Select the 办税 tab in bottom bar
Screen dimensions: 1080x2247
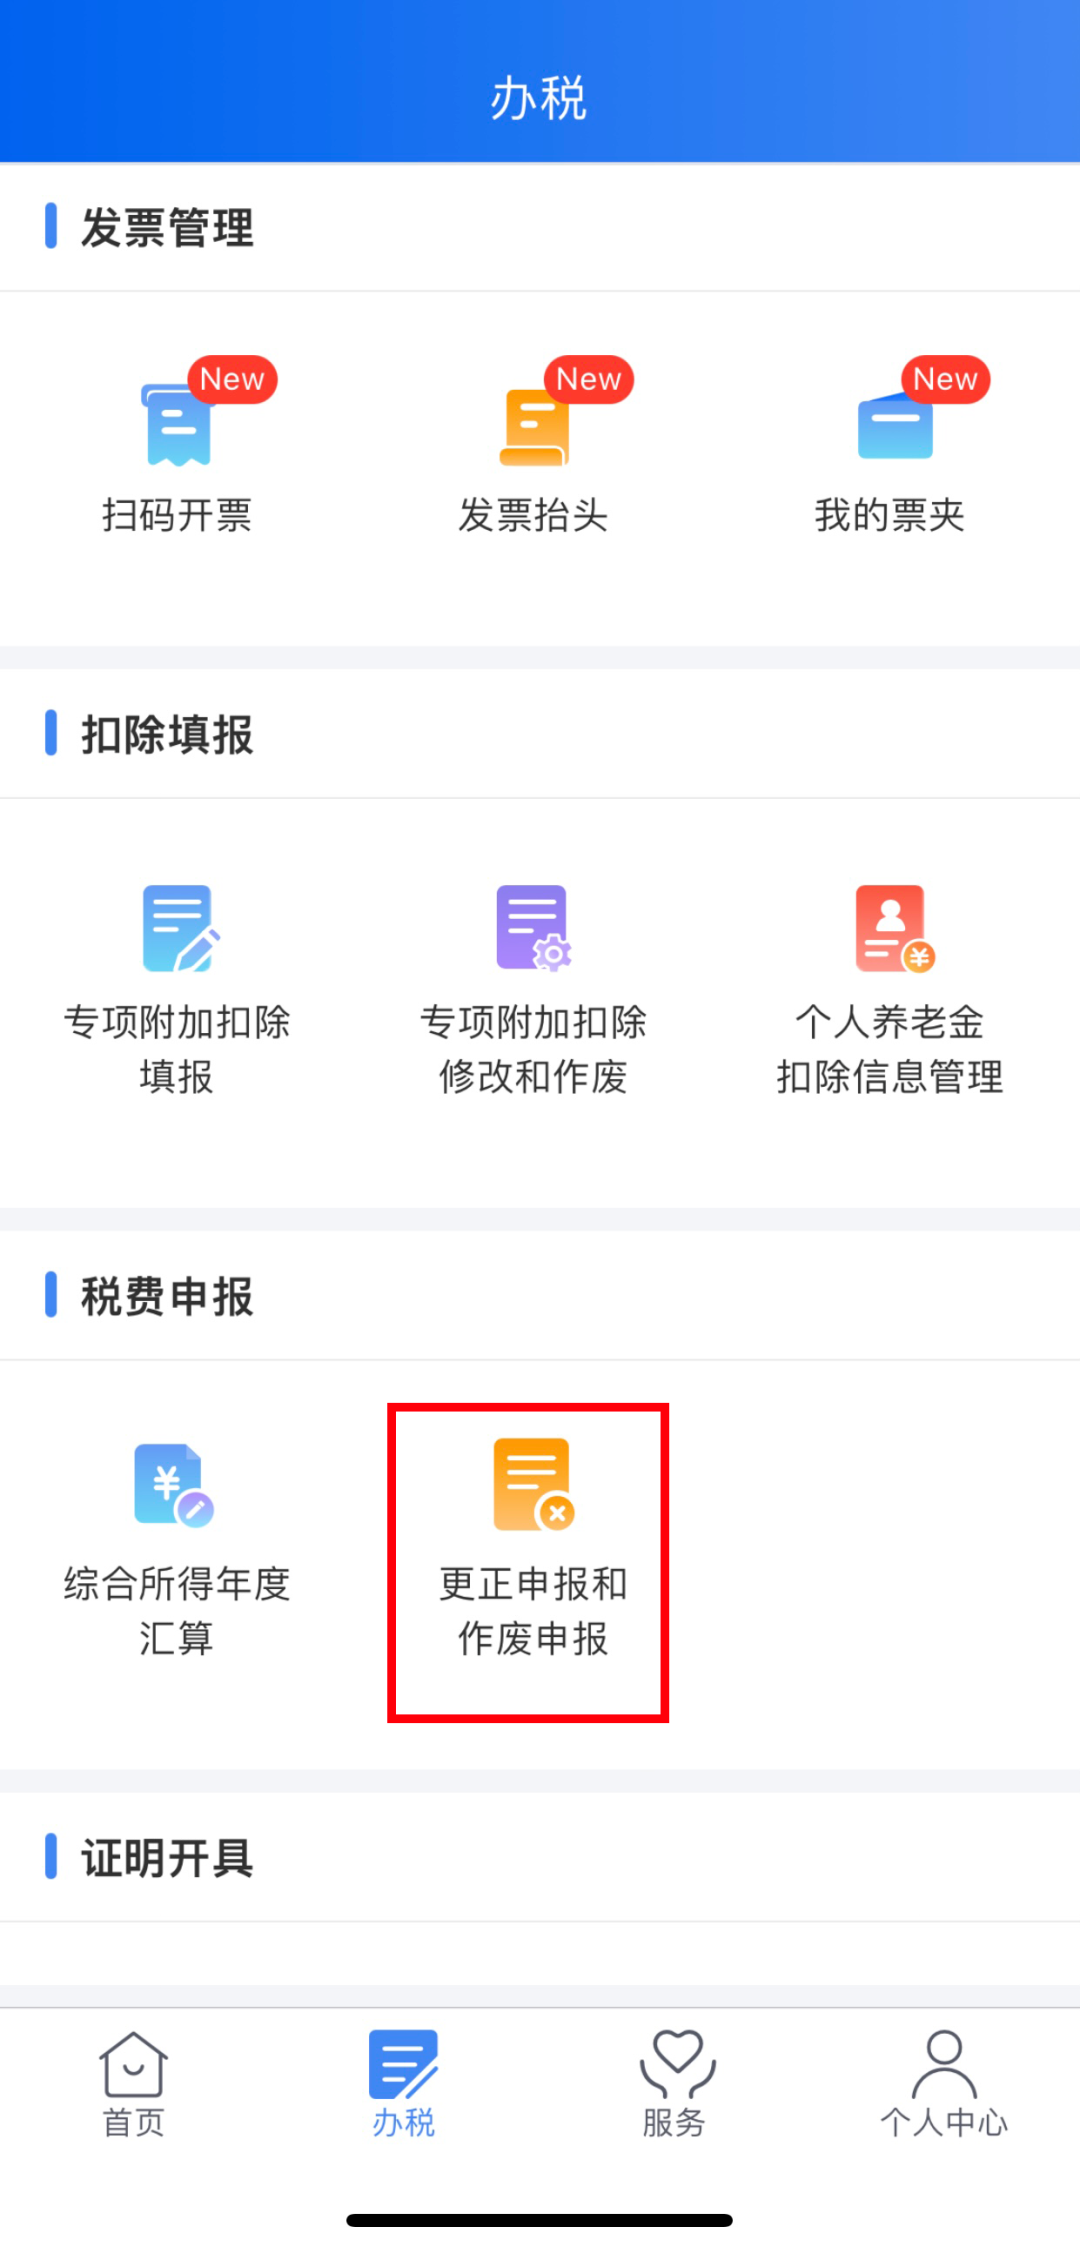coord(403,2084)
